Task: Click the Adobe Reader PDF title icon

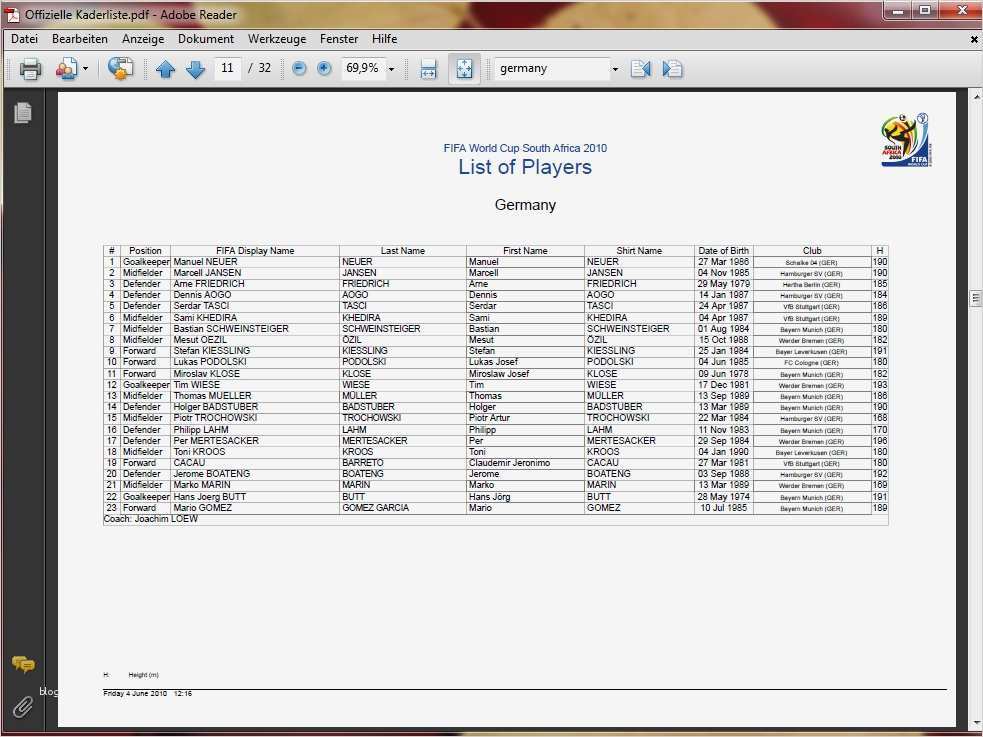Action: 12,14
